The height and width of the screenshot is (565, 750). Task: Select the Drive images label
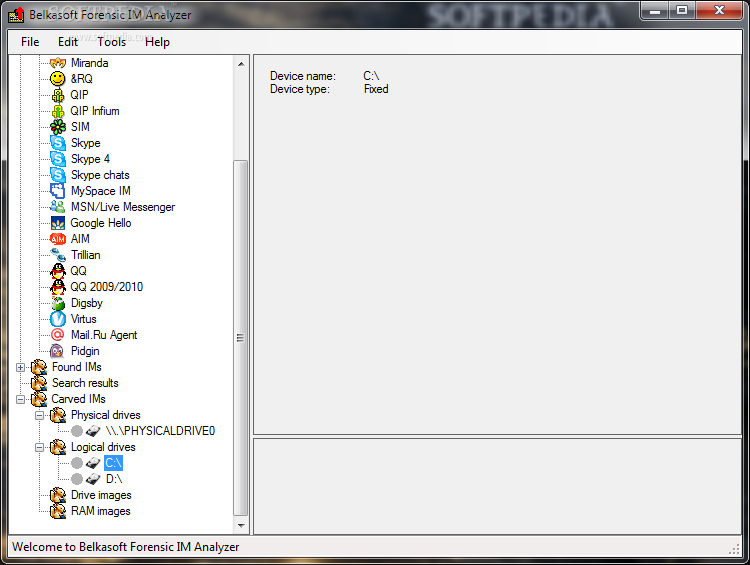[101, 495]
